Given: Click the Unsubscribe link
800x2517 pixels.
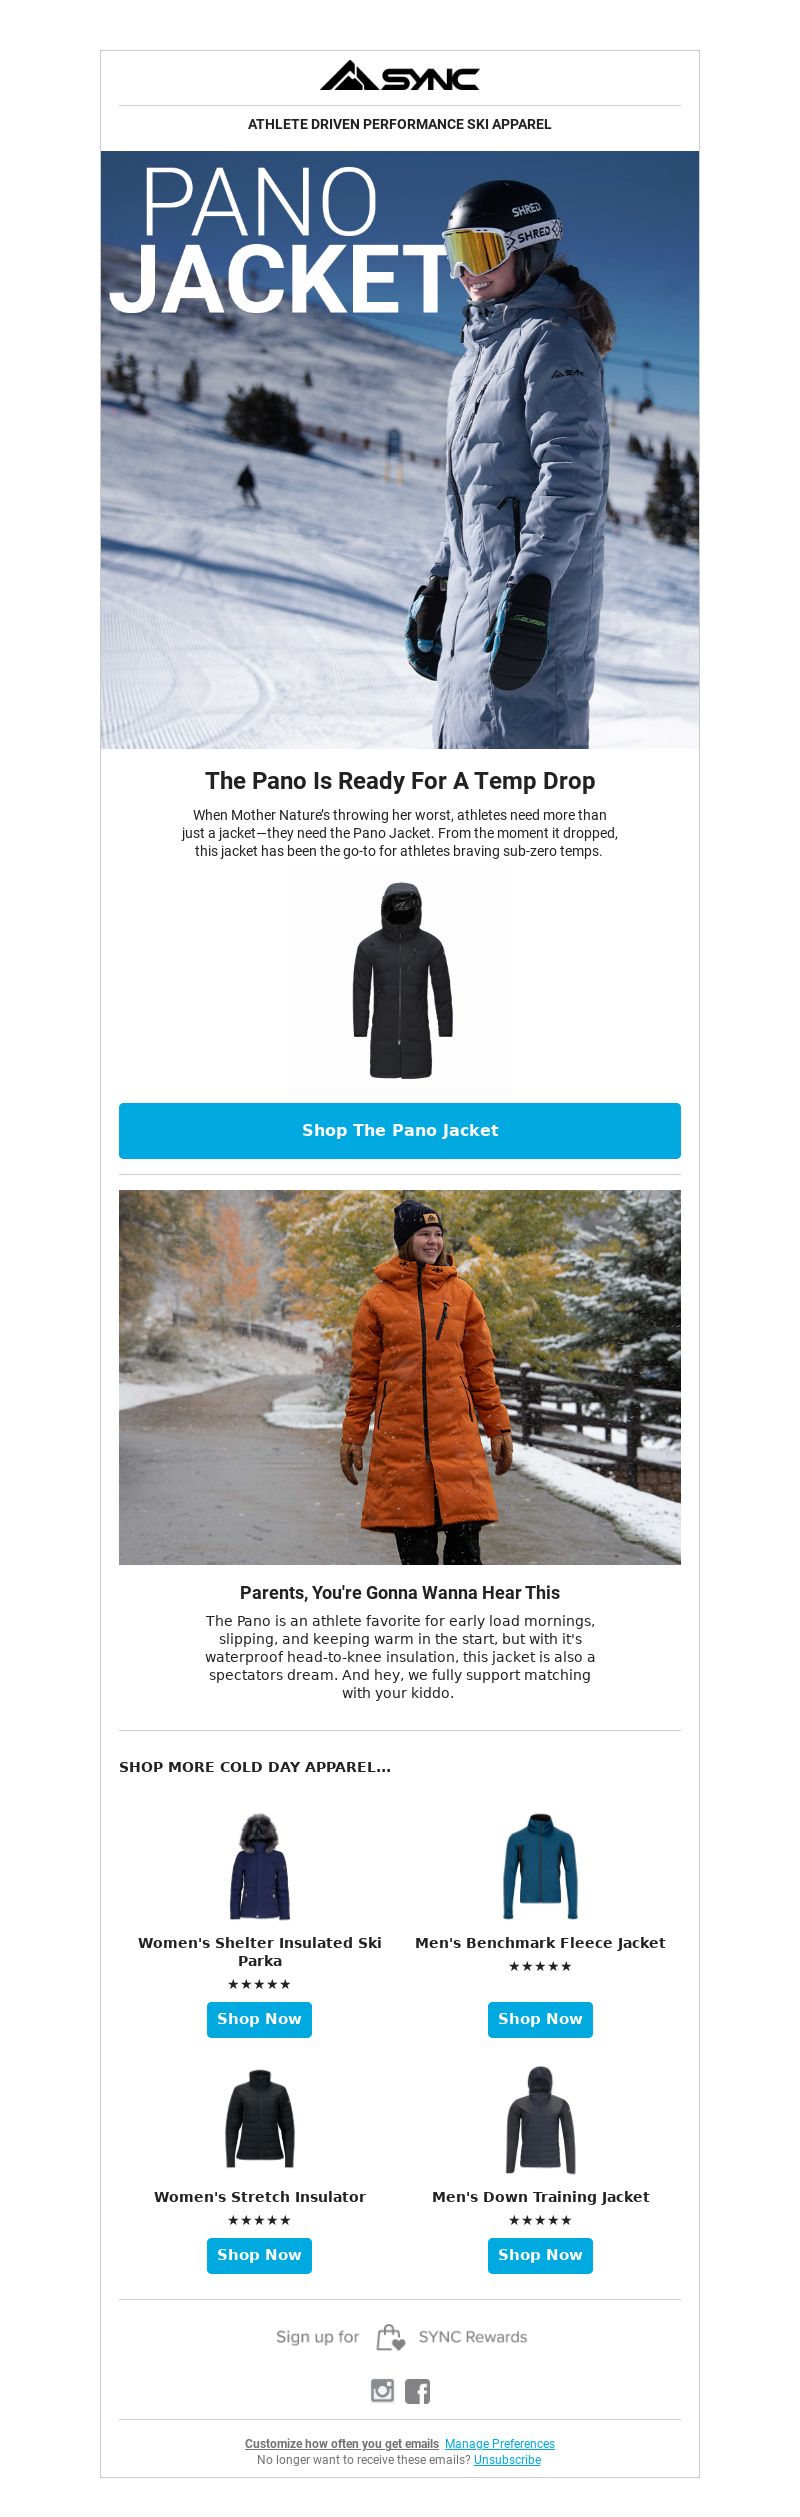Looking at the screenshot, I should tap(507, 2459).
